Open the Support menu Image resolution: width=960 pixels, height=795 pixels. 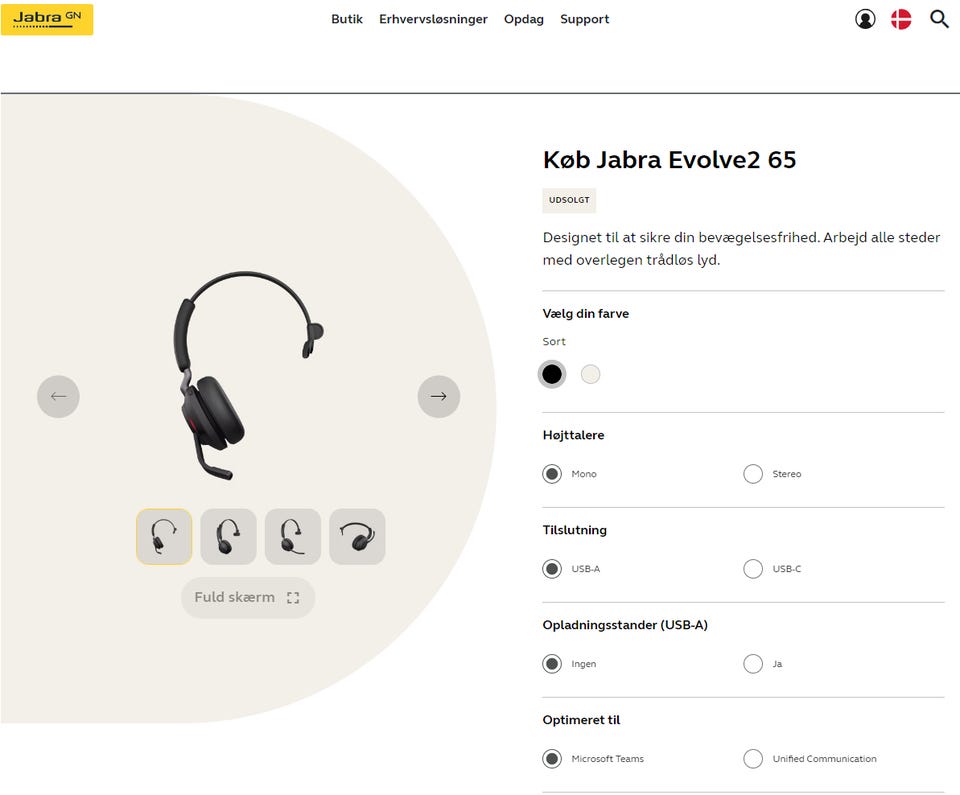584,19
